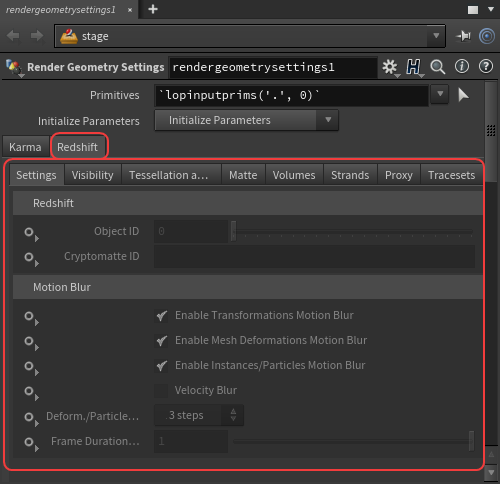Pin the parameter pane with pin icon

pos(464,36)
